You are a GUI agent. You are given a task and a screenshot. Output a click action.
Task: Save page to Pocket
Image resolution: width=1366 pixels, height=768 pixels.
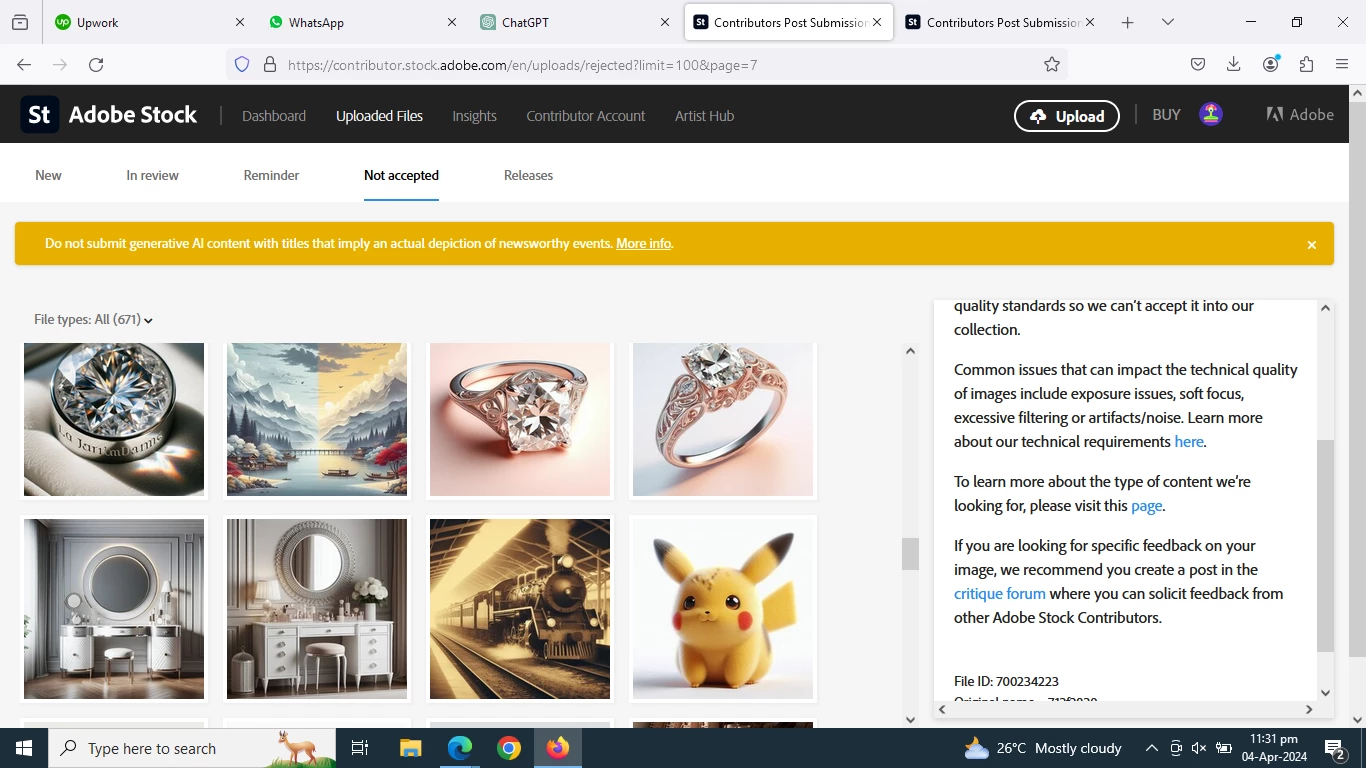(1198, 65)
